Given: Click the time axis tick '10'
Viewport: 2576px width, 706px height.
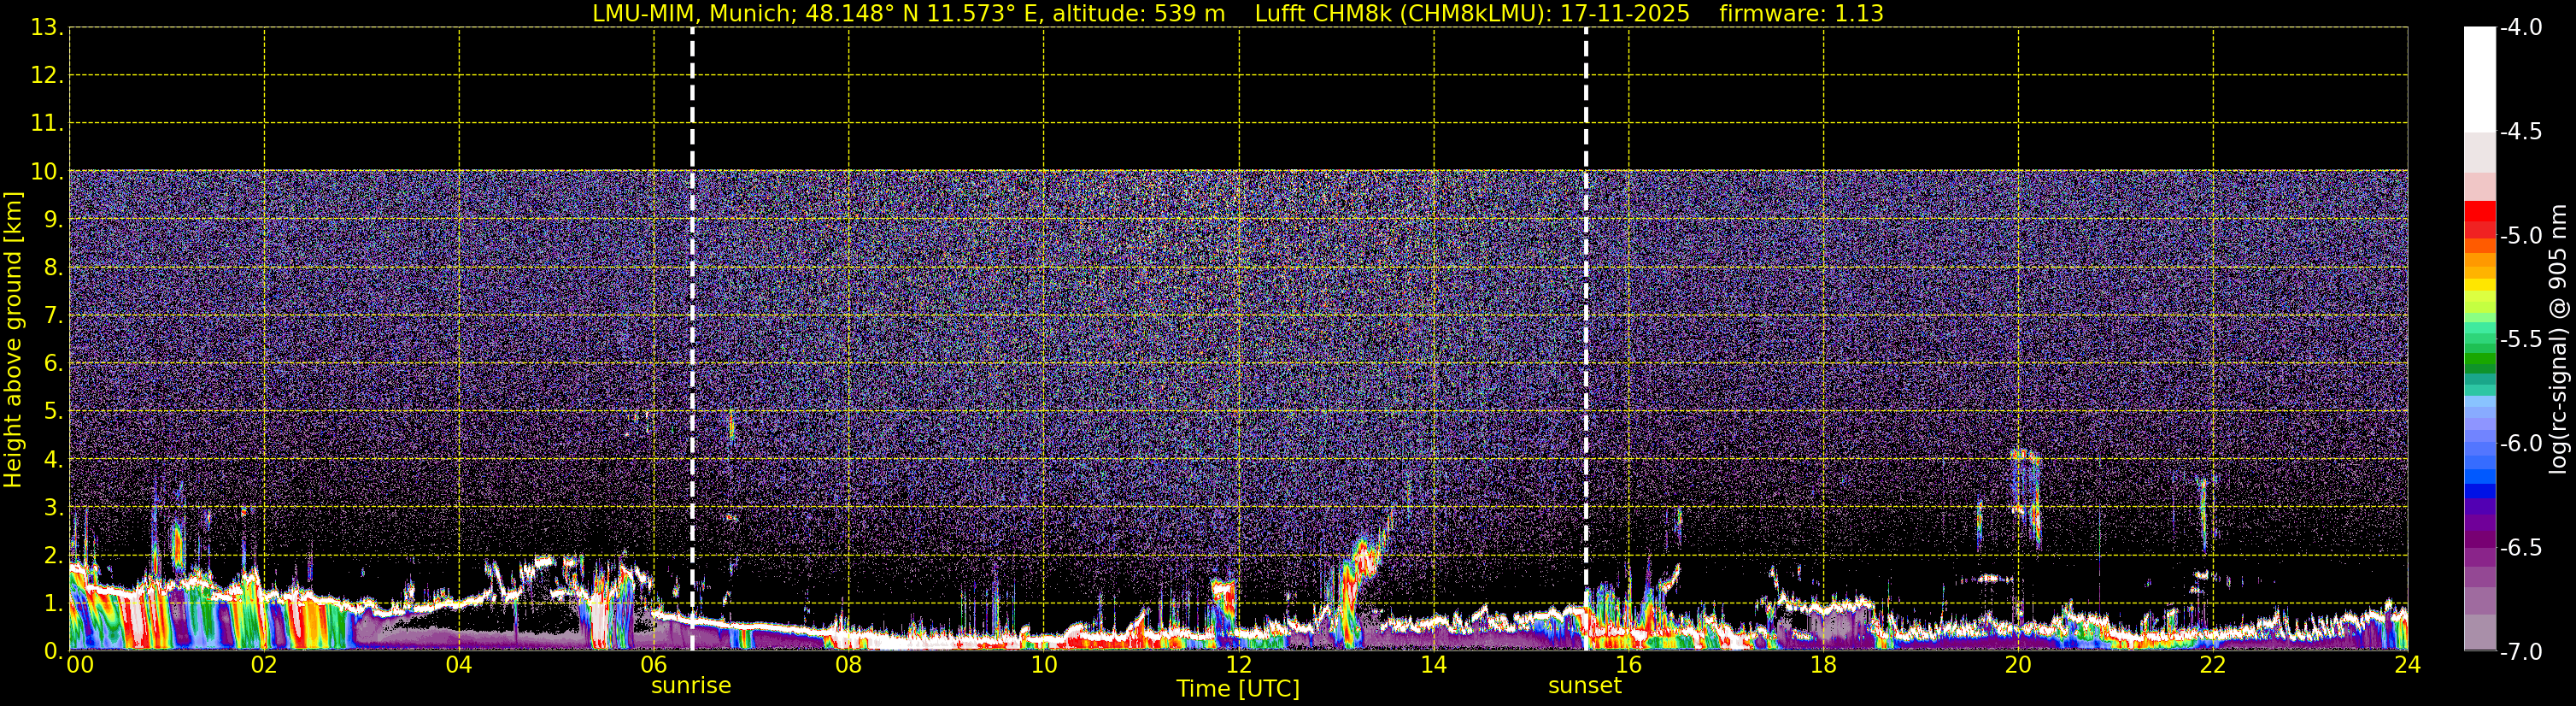Looking at the screenshot, I should (x=1044, y=665).
